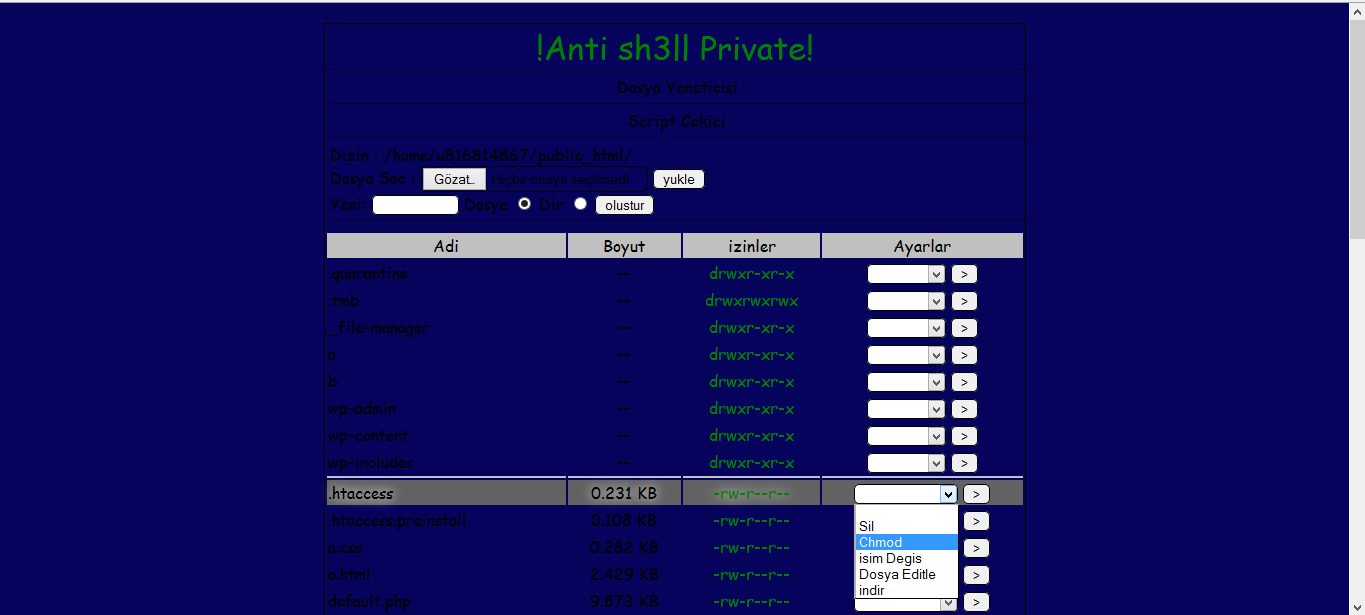Click the izinler column header
1365x615 pixels.
tap(752, 246)
